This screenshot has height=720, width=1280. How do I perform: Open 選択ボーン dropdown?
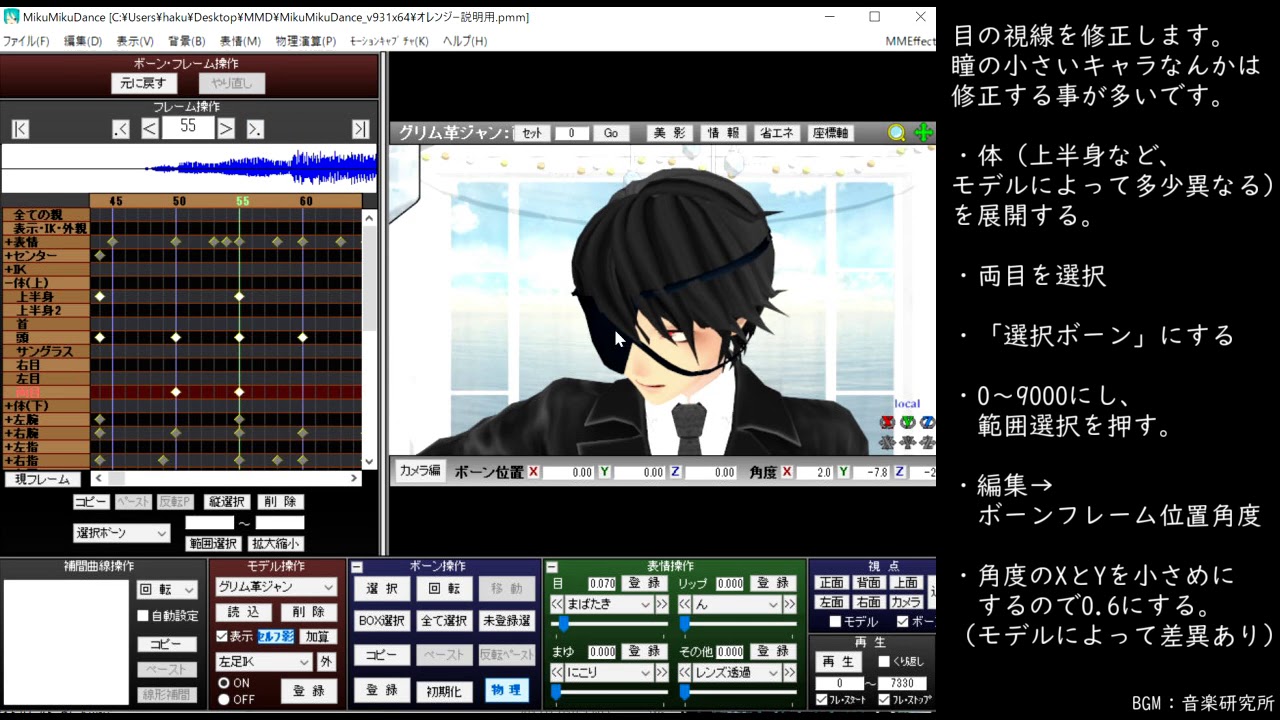tap(122, 533)
